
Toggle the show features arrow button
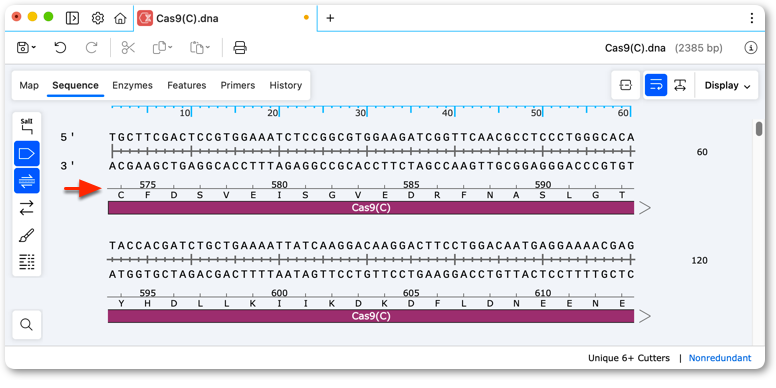[x=26, y=153]
